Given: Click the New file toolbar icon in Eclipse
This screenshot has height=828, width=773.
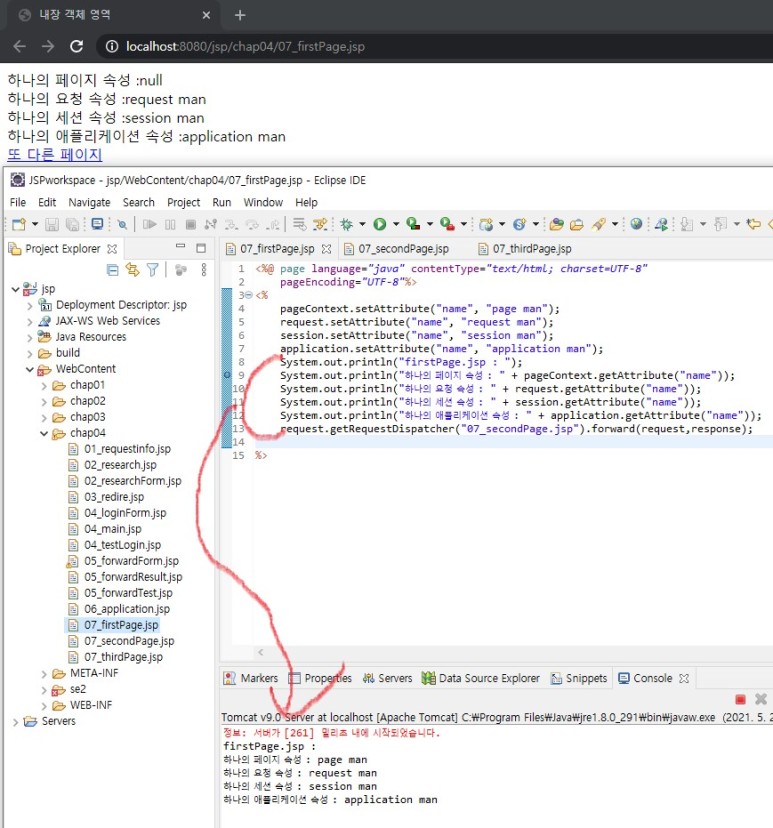Looking at the screenshot, I should pos(18,224).
